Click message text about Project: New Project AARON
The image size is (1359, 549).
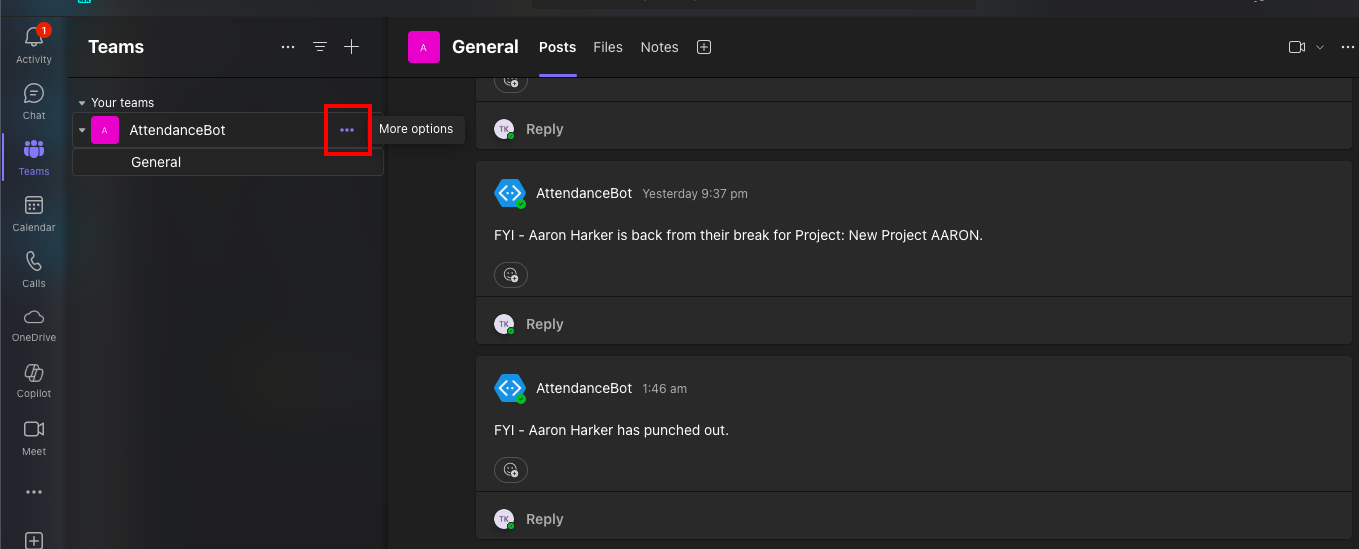(x=738, y=235)
